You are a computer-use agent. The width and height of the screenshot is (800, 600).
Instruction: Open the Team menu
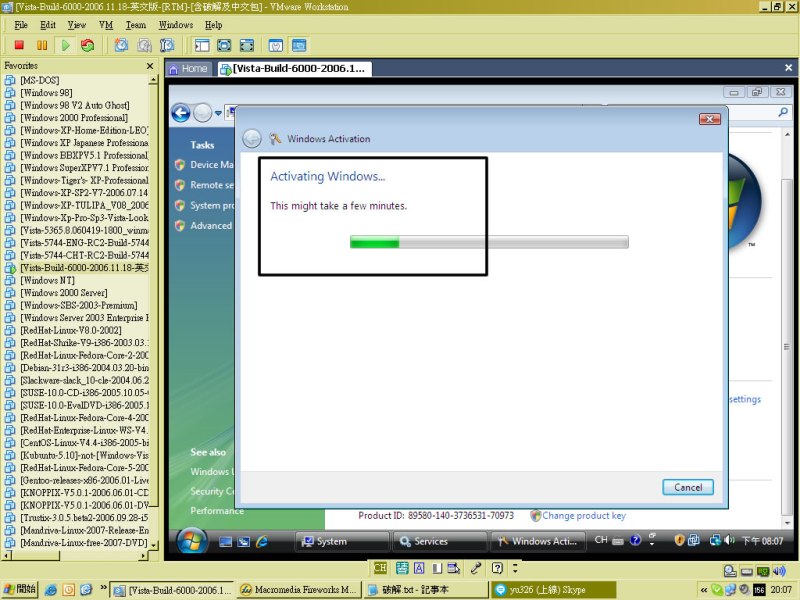click(x=136, y=25)
